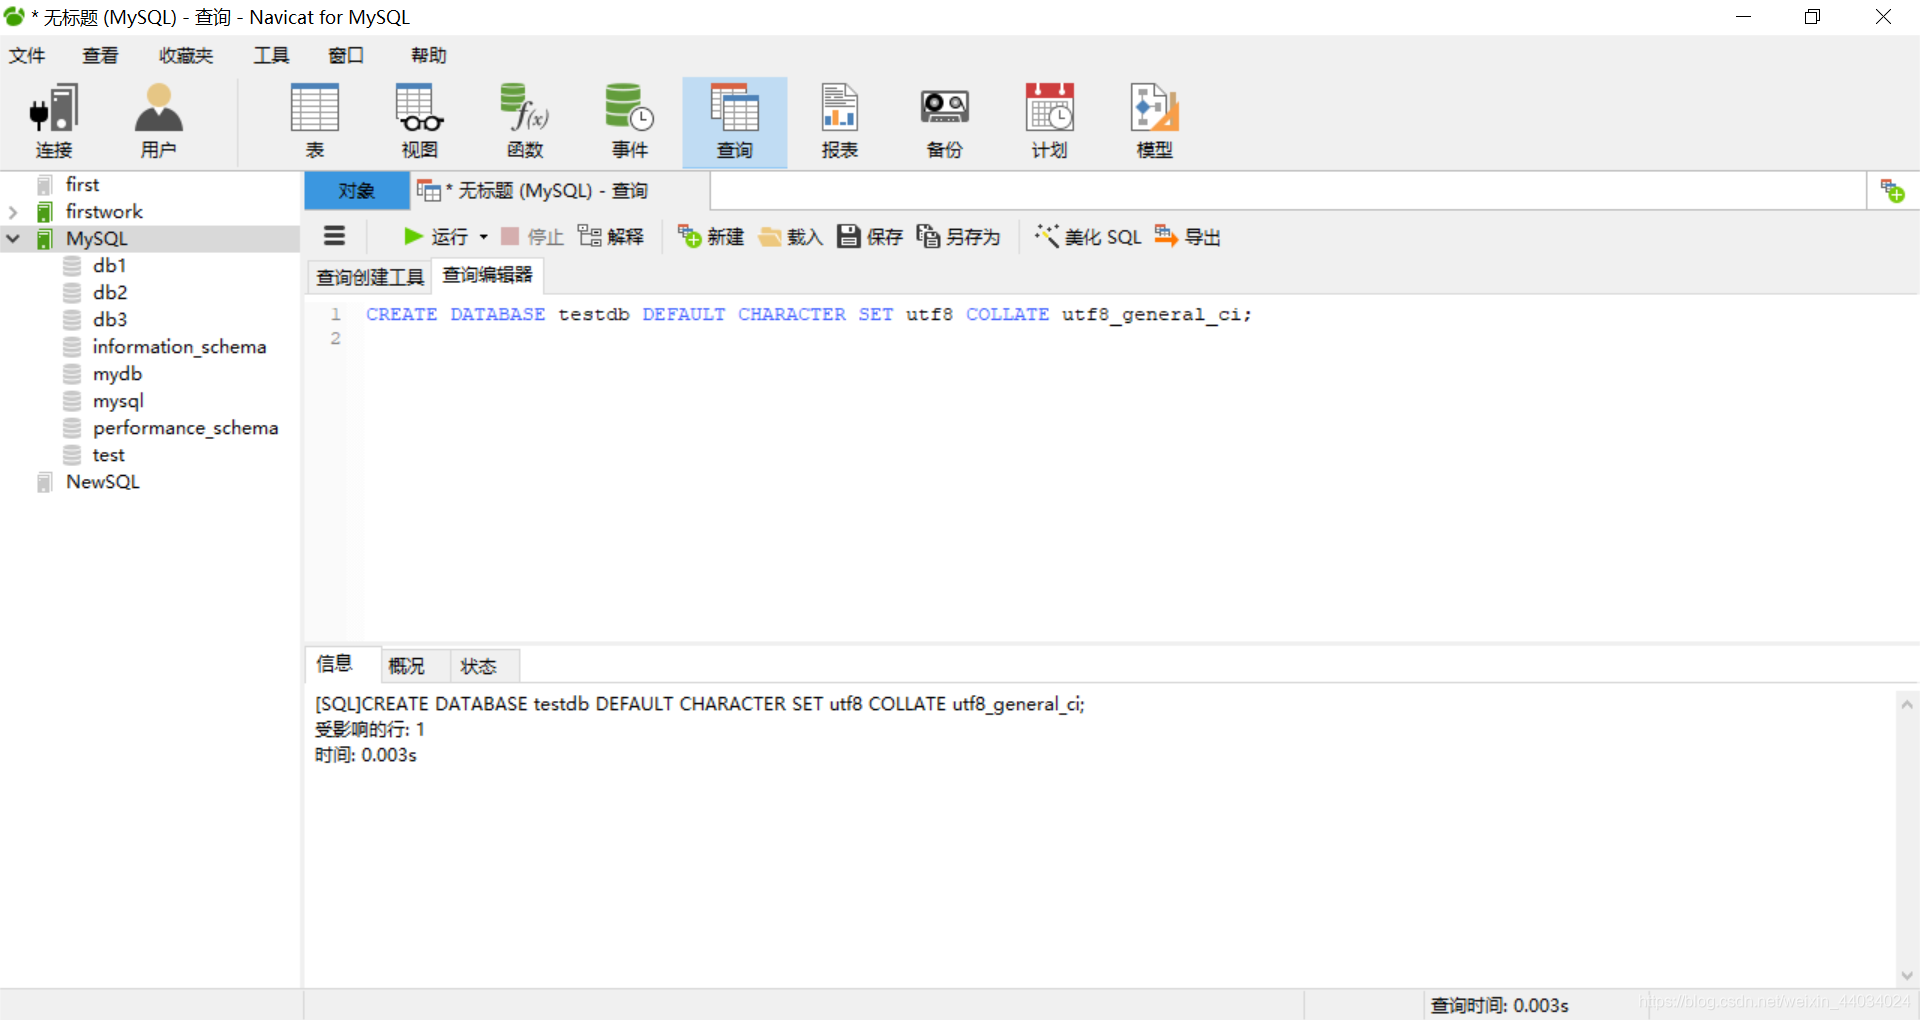Click the message panel scroll-down arrow

1907,975
